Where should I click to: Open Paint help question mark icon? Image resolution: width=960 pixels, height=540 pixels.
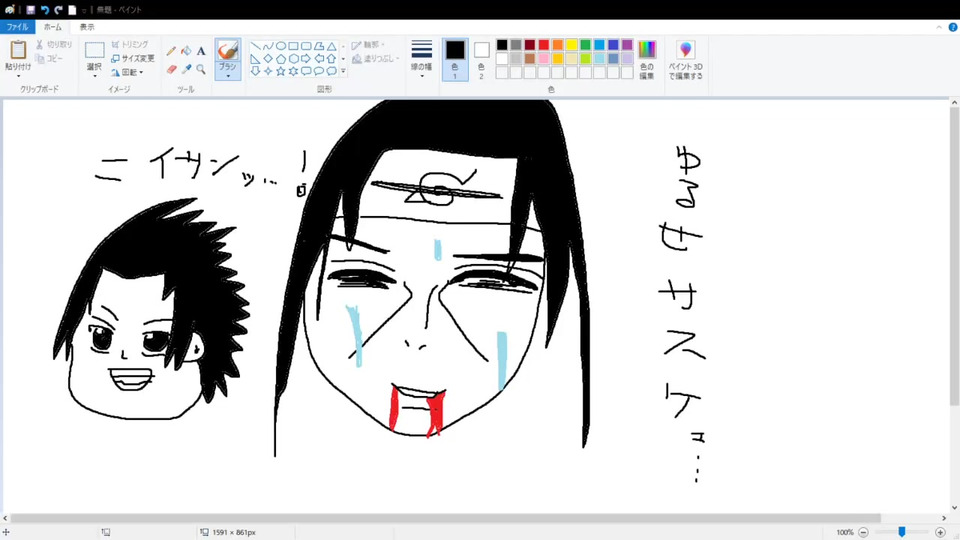953,27
